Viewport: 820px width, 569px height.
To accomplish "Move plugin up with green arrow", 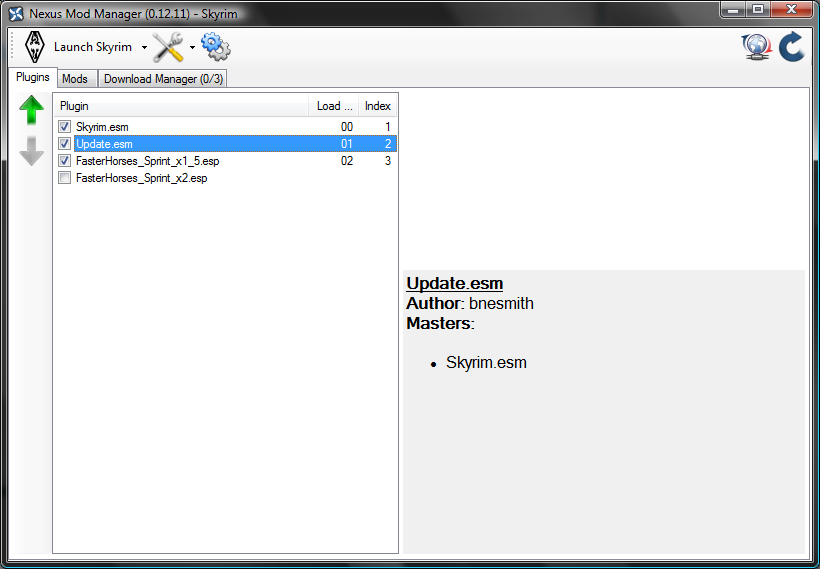I will point(31,110).
